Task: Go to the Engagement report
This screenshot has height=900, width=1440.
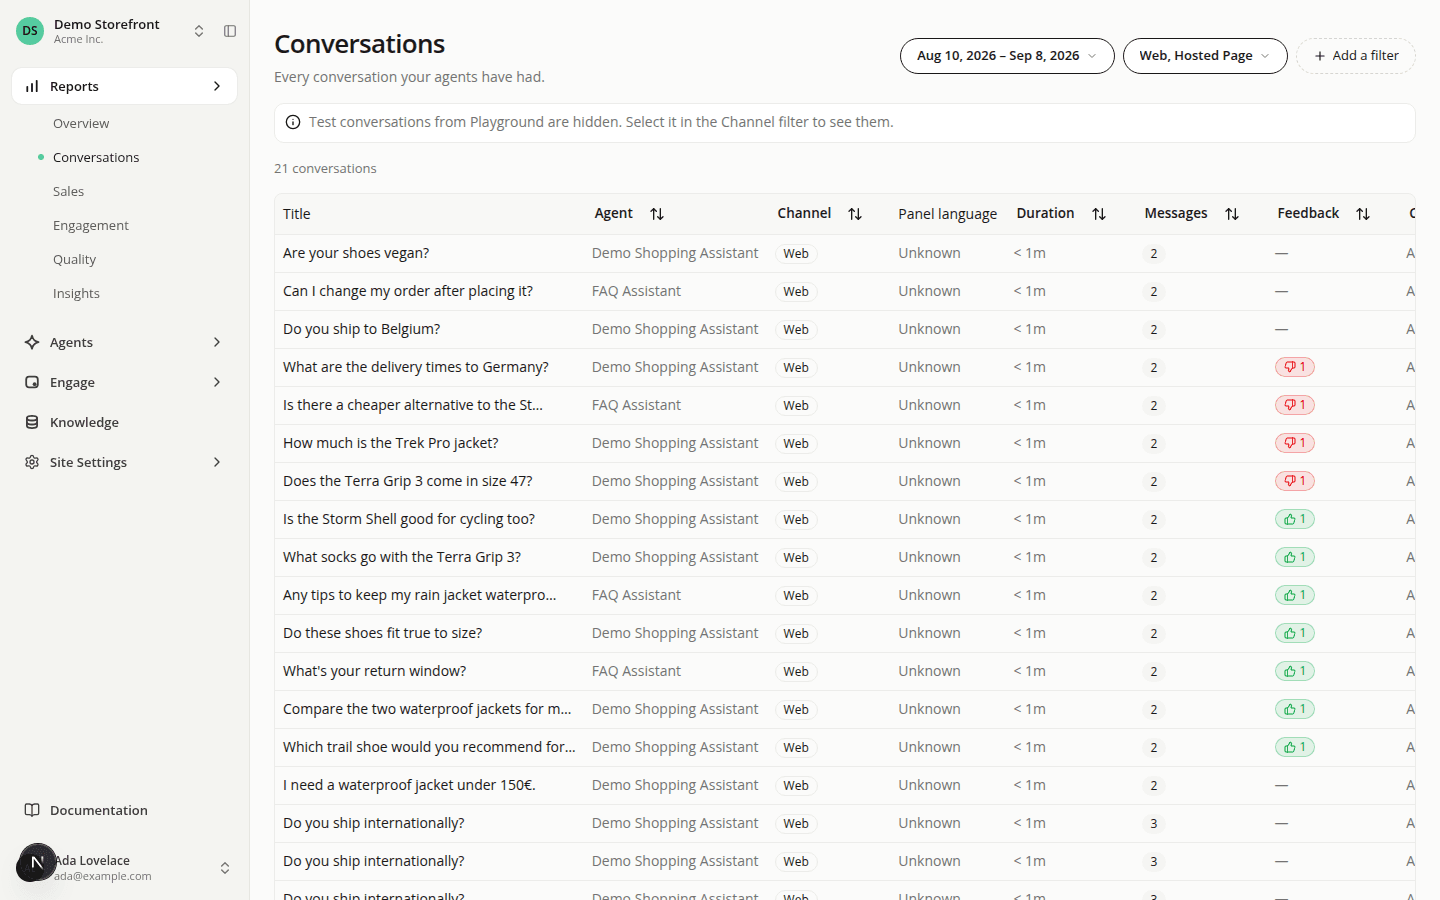Action: 91,226
